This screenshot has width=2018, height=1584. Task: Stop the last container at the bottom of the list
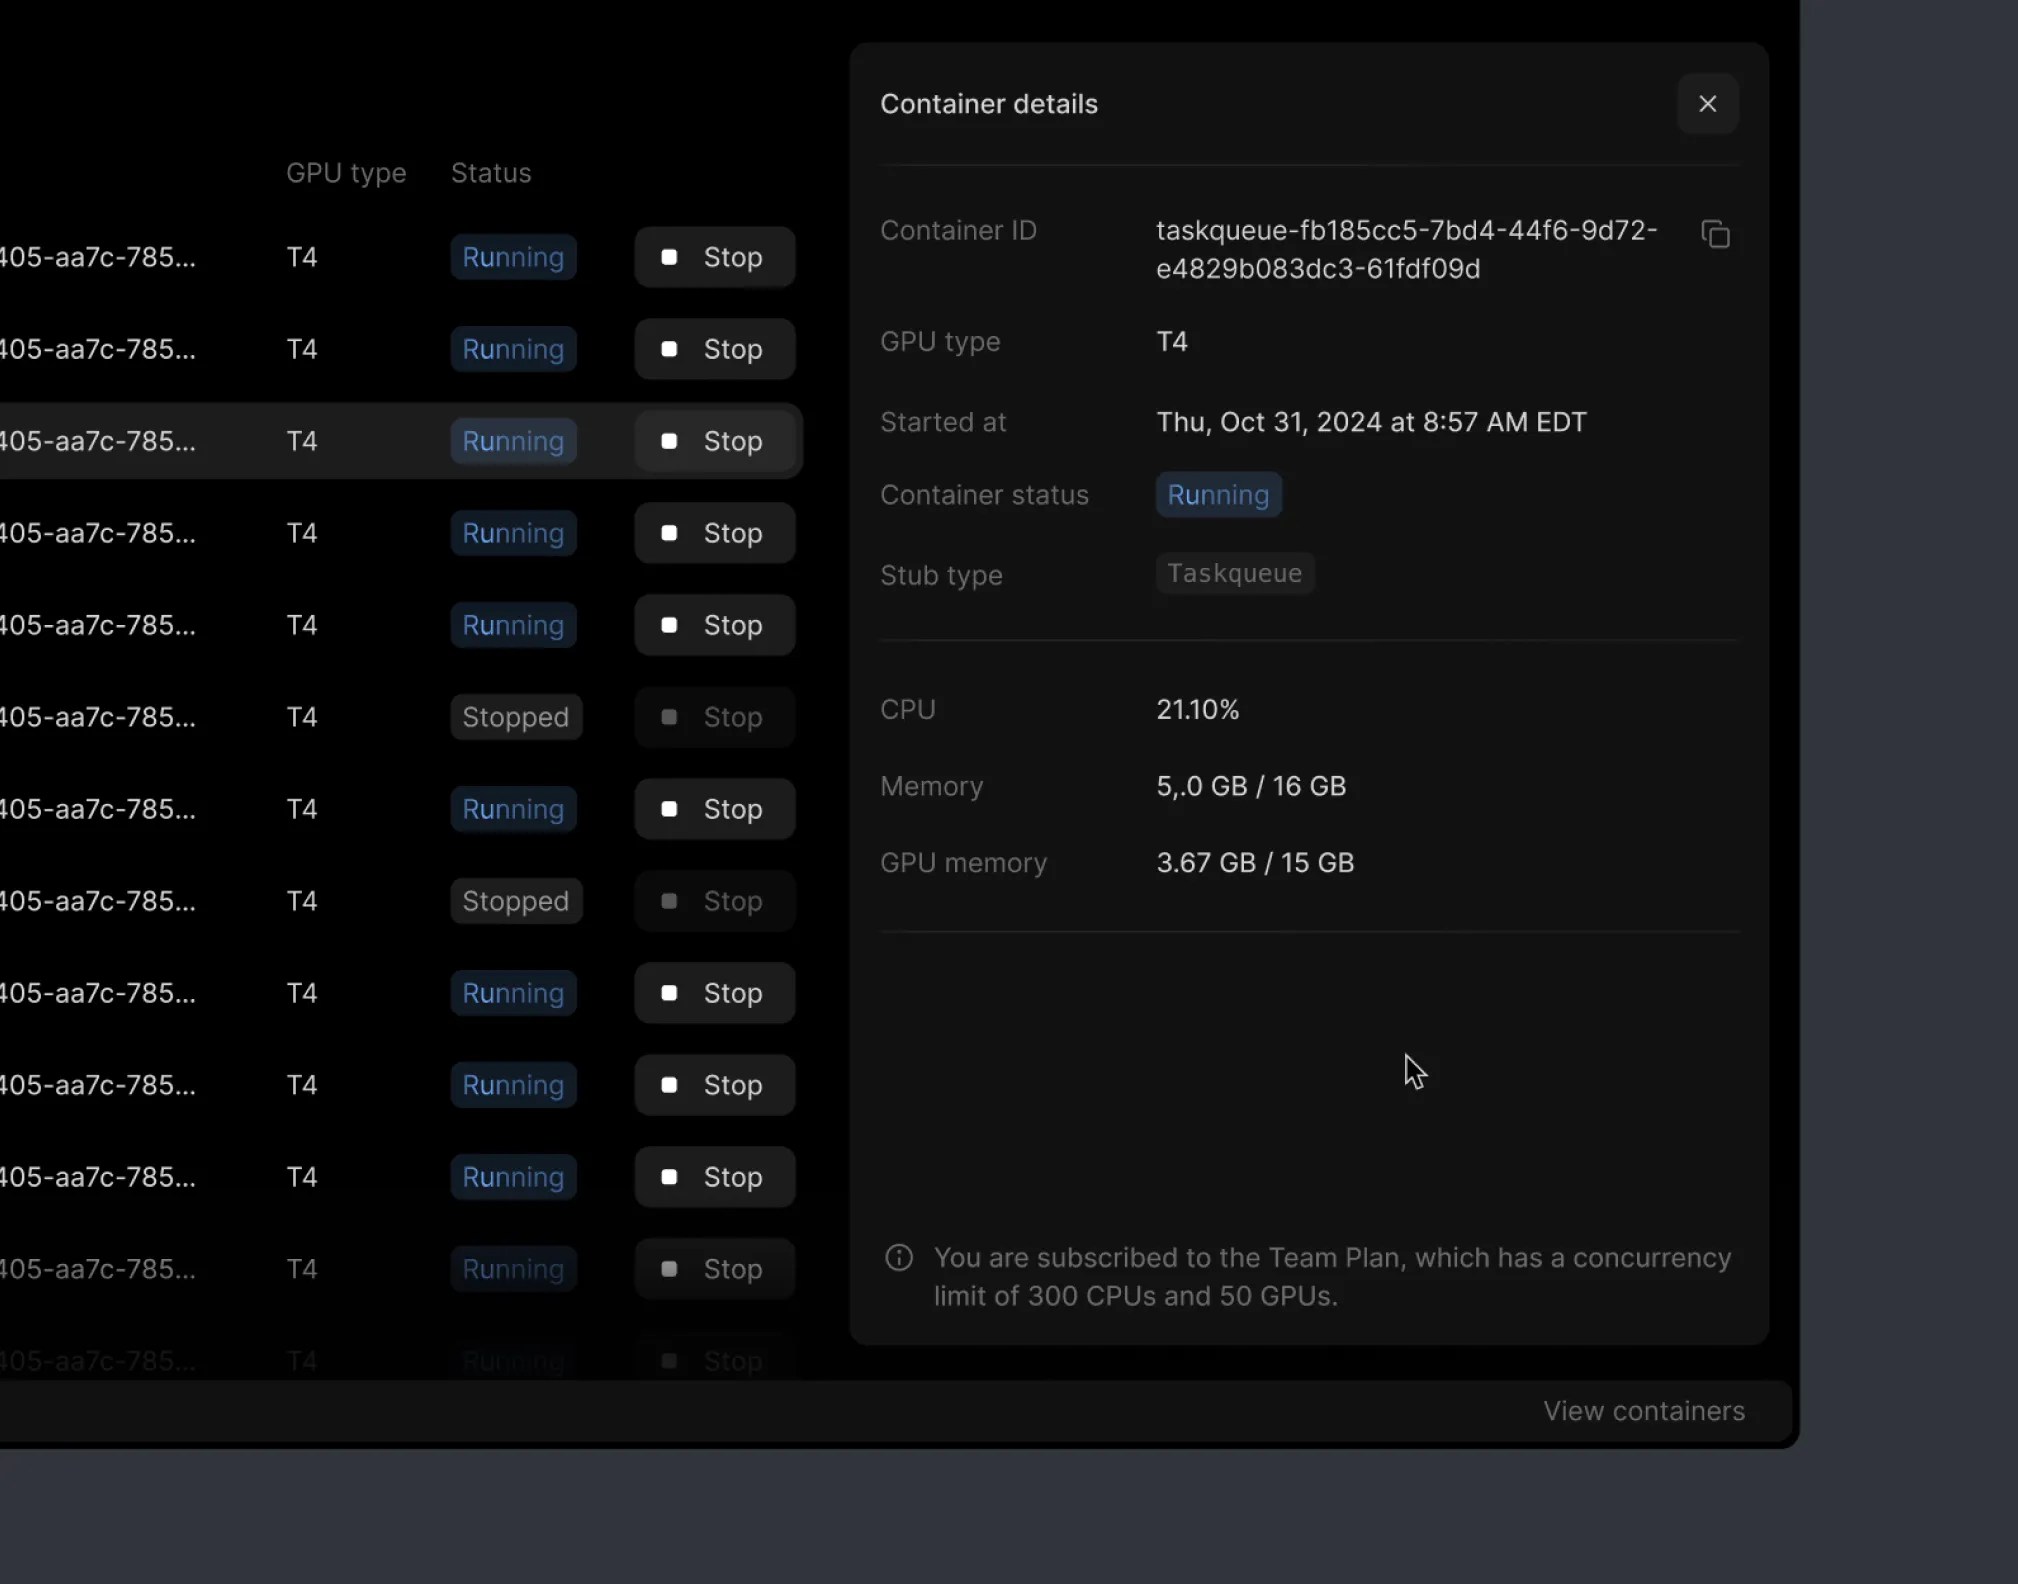pos(714,1360)
